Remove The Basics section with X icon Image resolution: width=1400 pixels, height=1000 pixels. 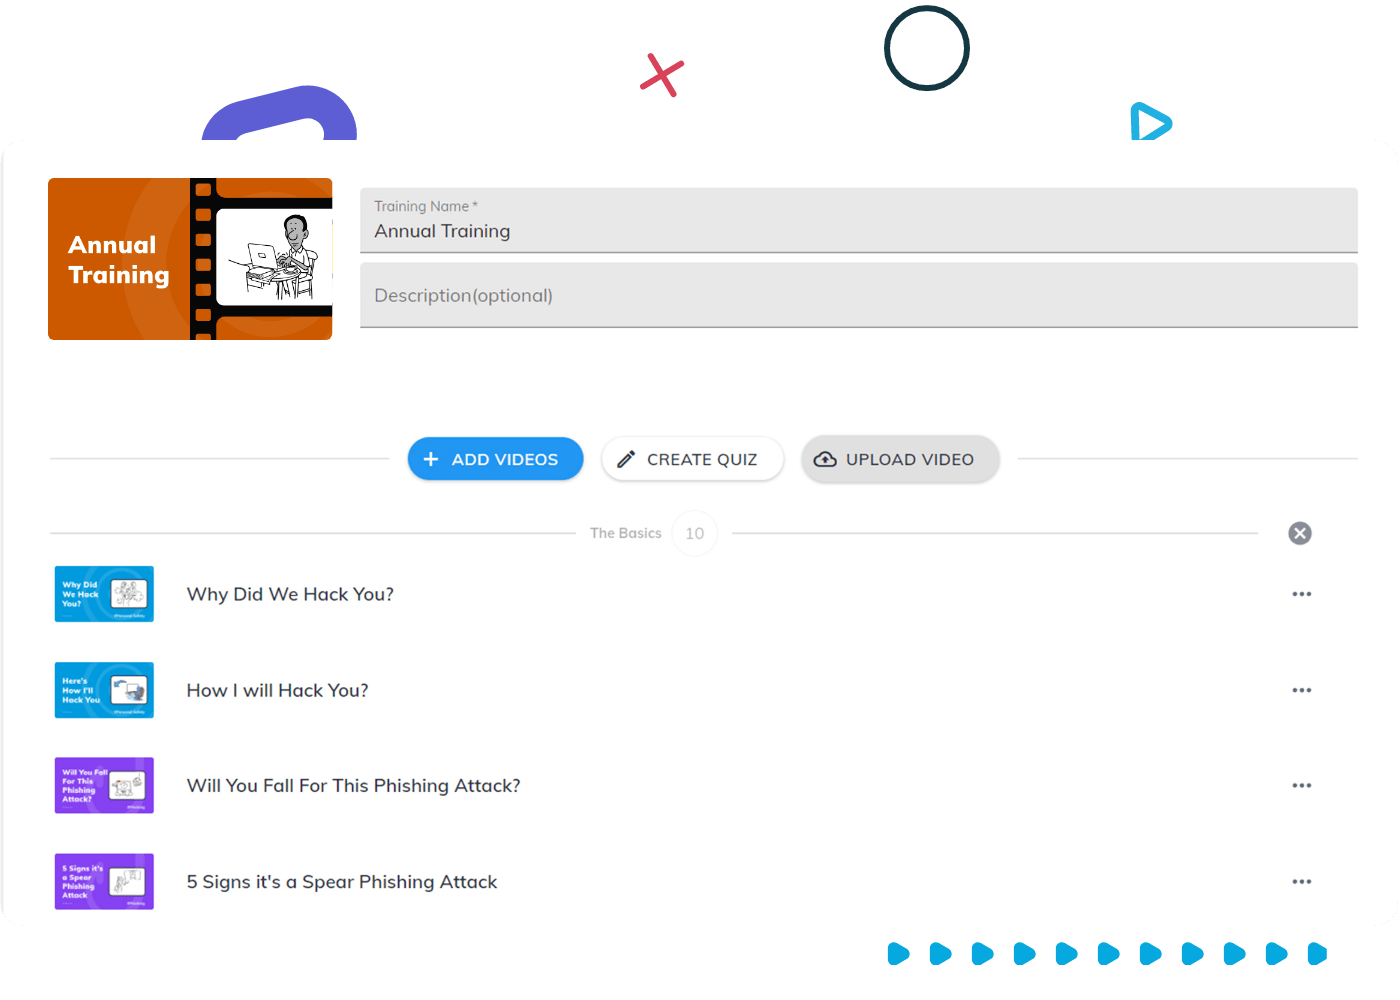[x=1300, y=533]
